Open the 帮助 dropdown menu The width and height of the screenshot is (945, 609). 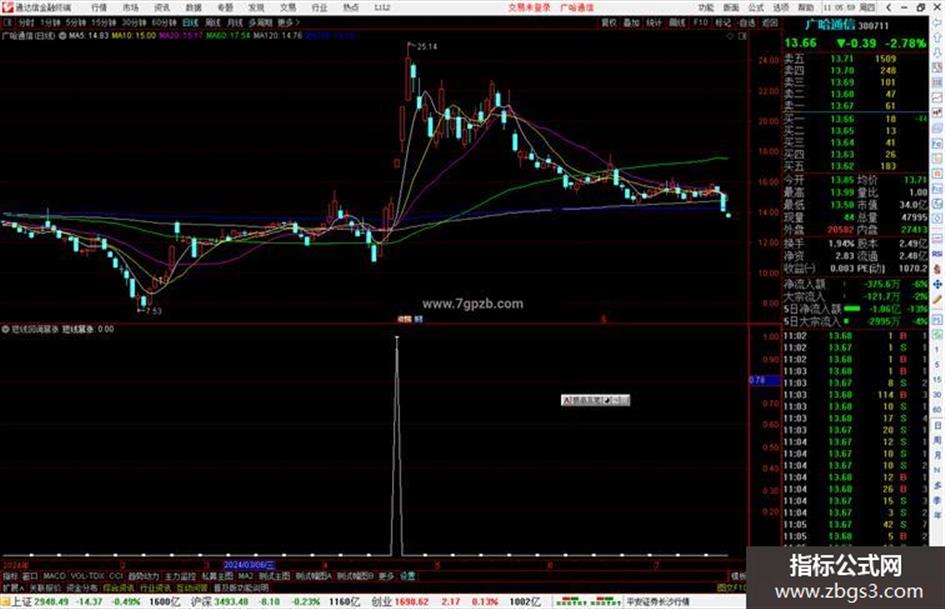tap(806, 7)
